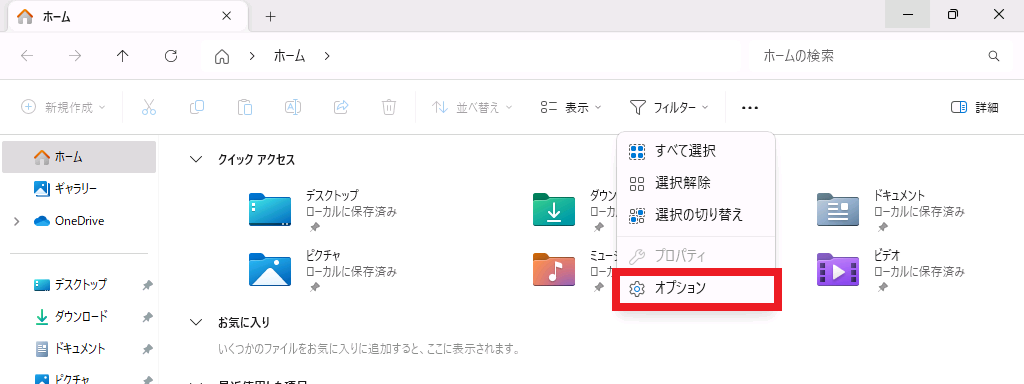This screenshot has width=1024, height=384.
Task: Click the Rename icon in toolbar
Action: (293, 107)
